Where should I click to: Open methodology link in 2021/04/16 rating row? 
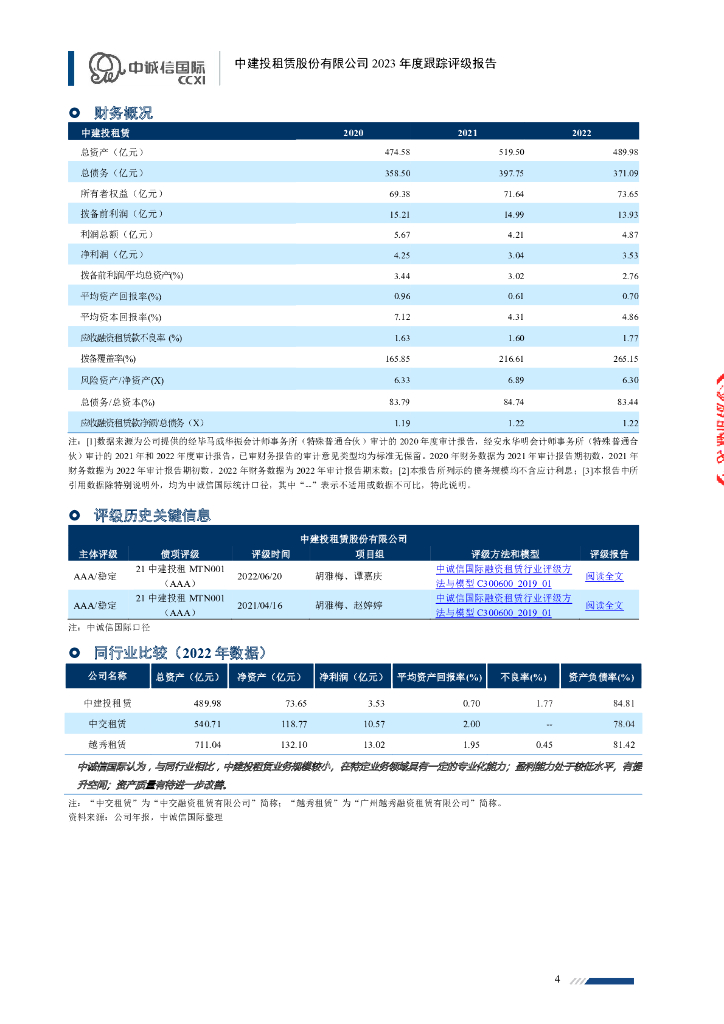(x=503, y=605)
